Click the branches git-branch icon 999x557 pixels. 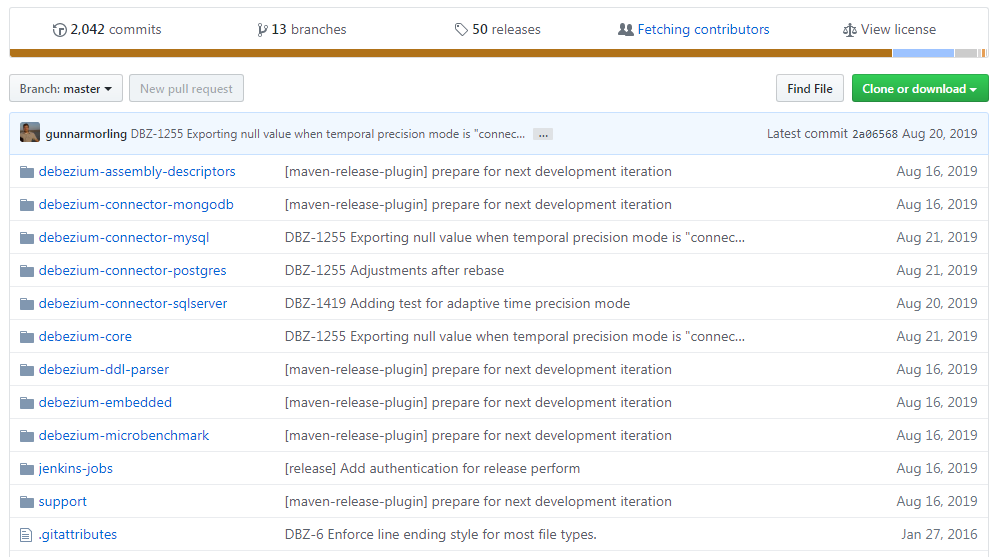click(262, 30)
